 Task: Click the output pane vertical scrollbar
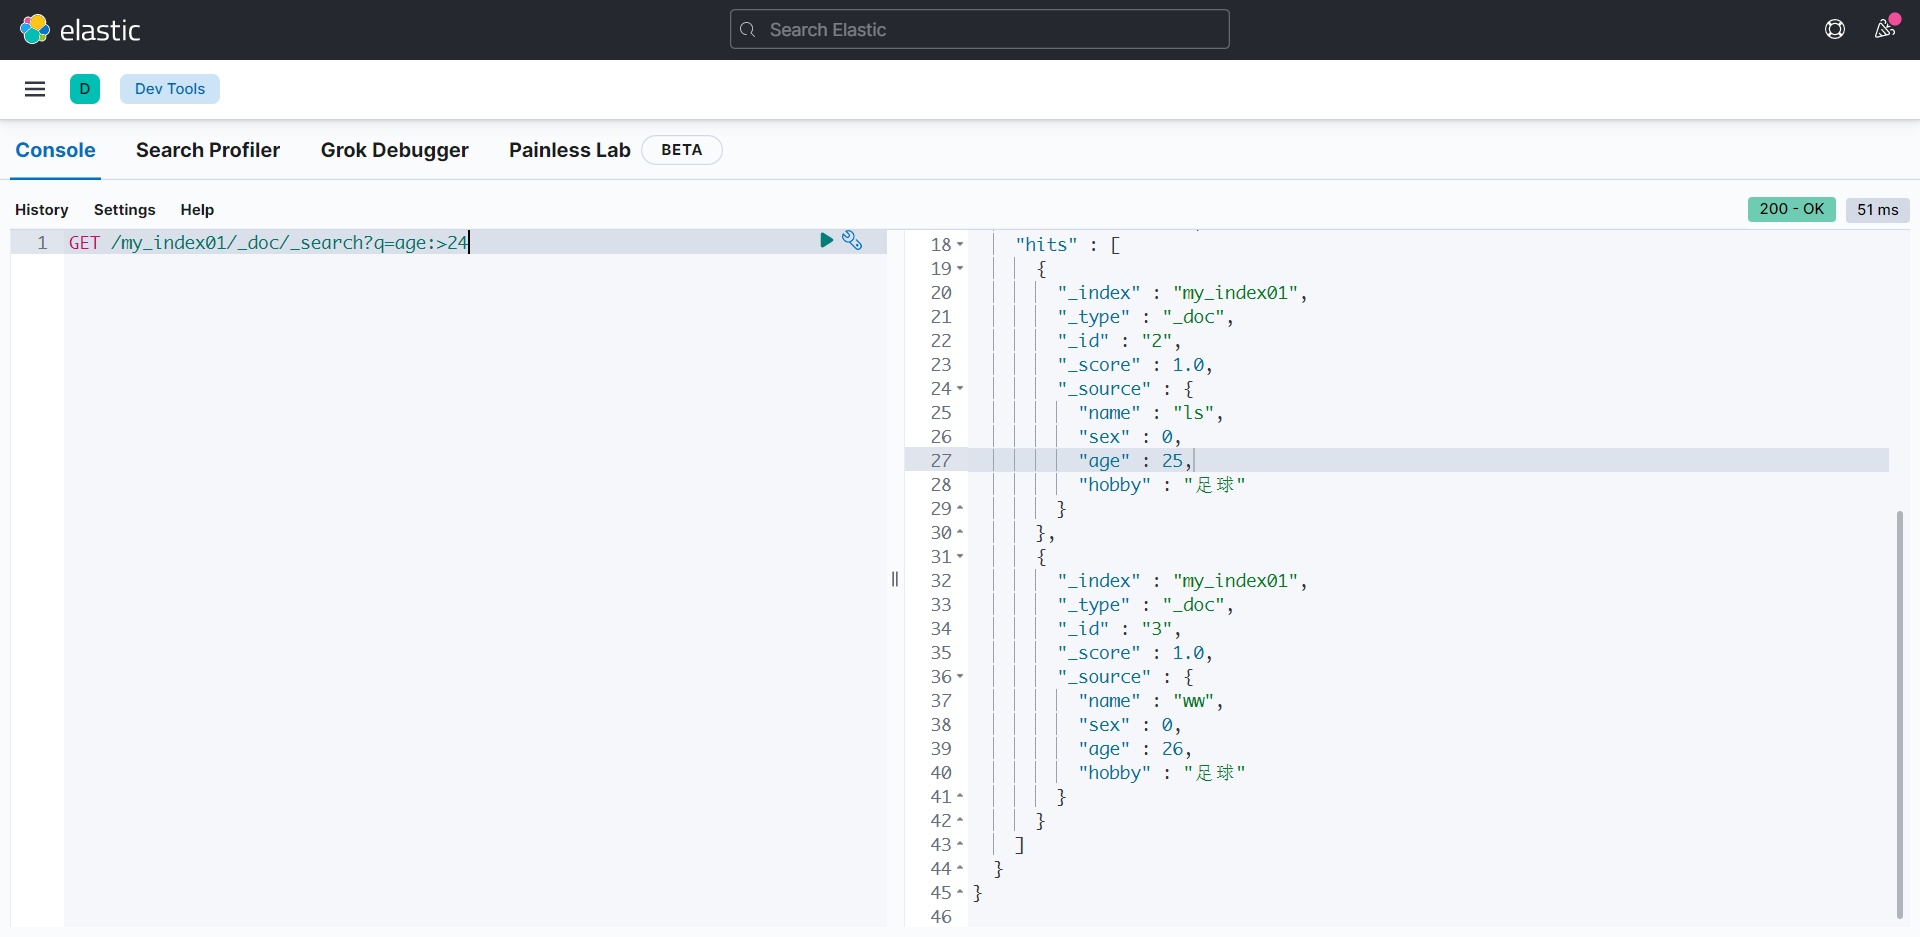tap(1899, 715)
